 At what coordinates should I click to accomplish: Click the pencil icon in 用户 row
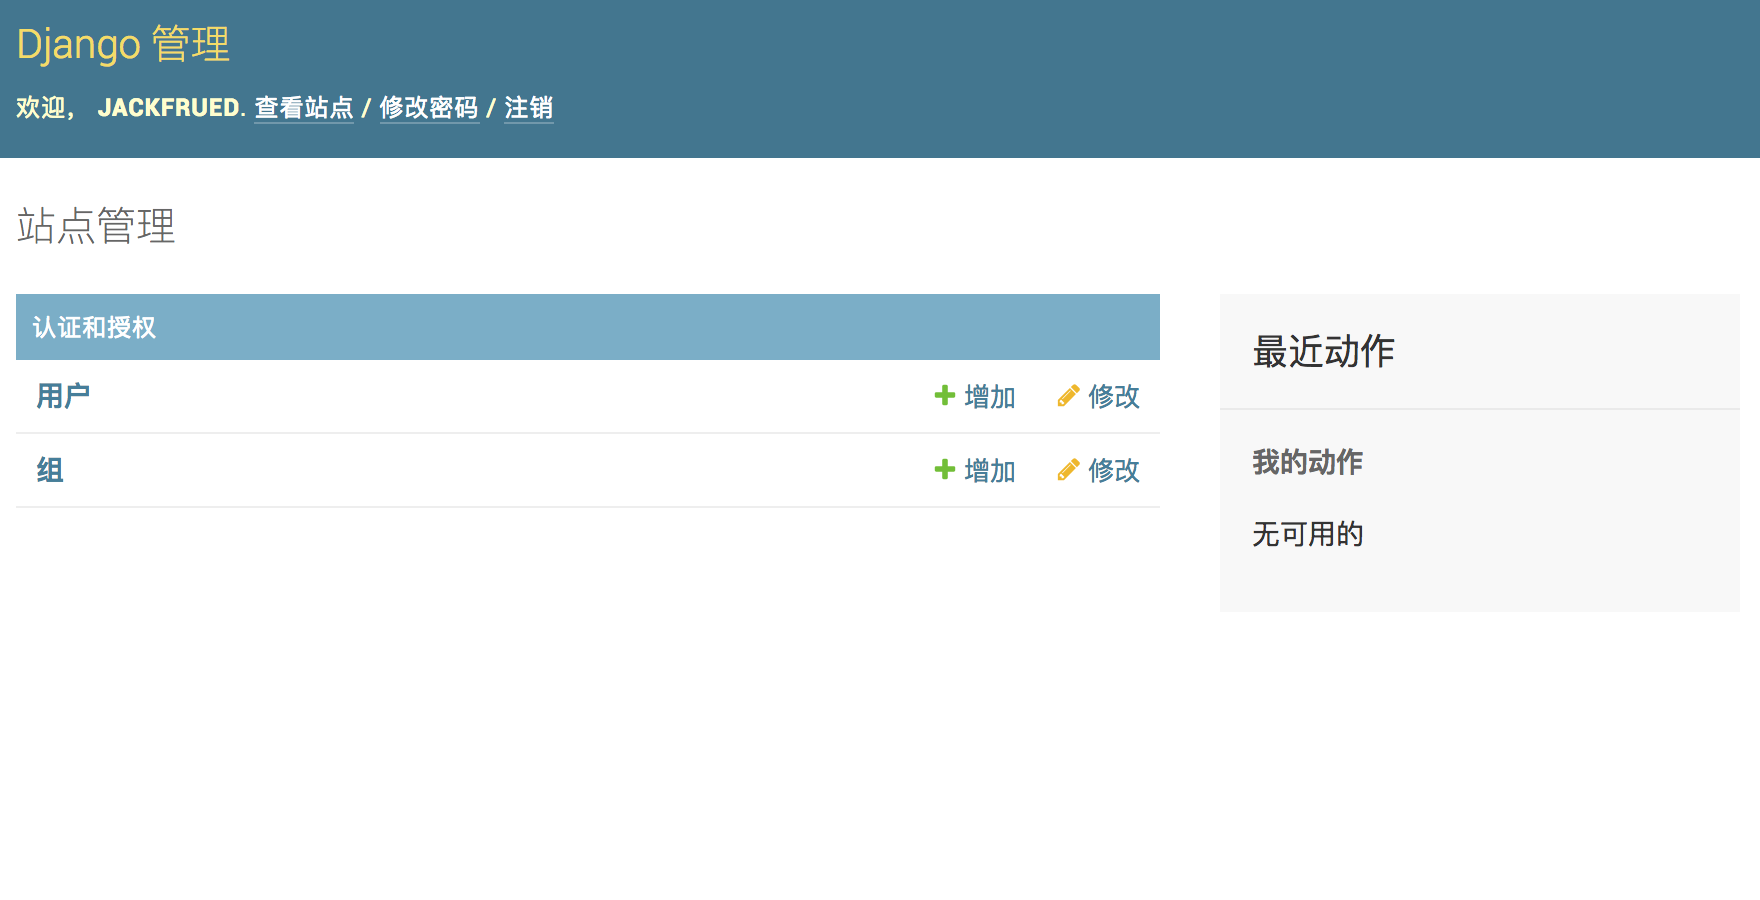click(1068, 396)
